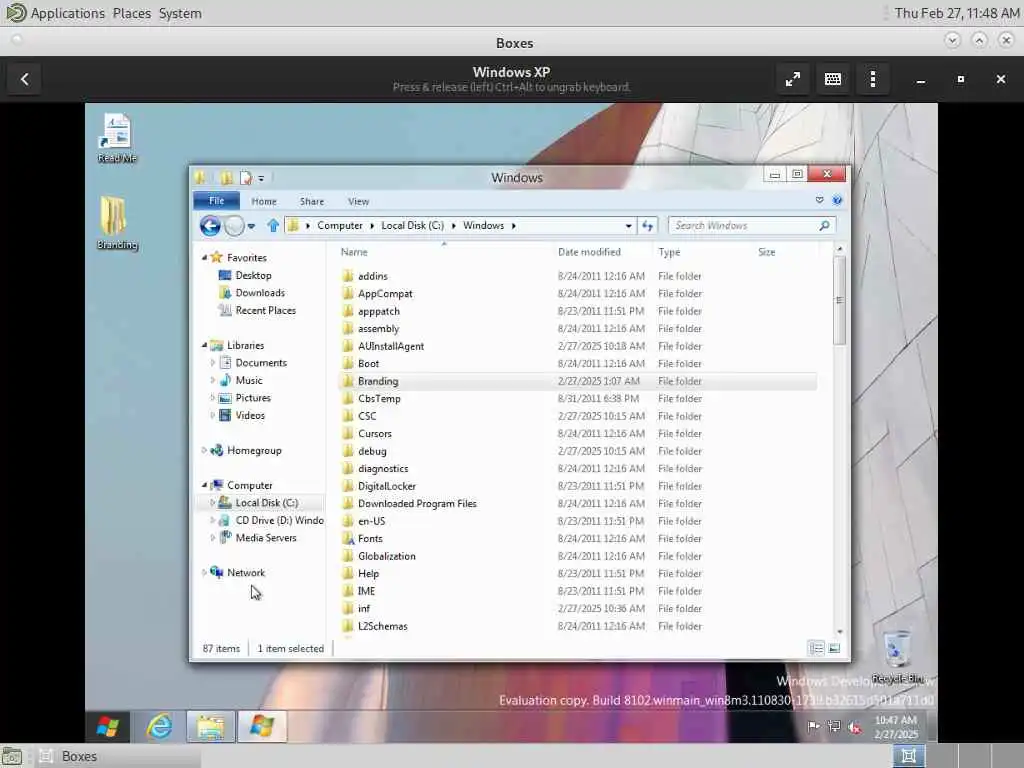Image resolution: width=1024 pixels, height=768 pixels.
Task: Open customize quick access toolbar dropdown
Action: 261,178
